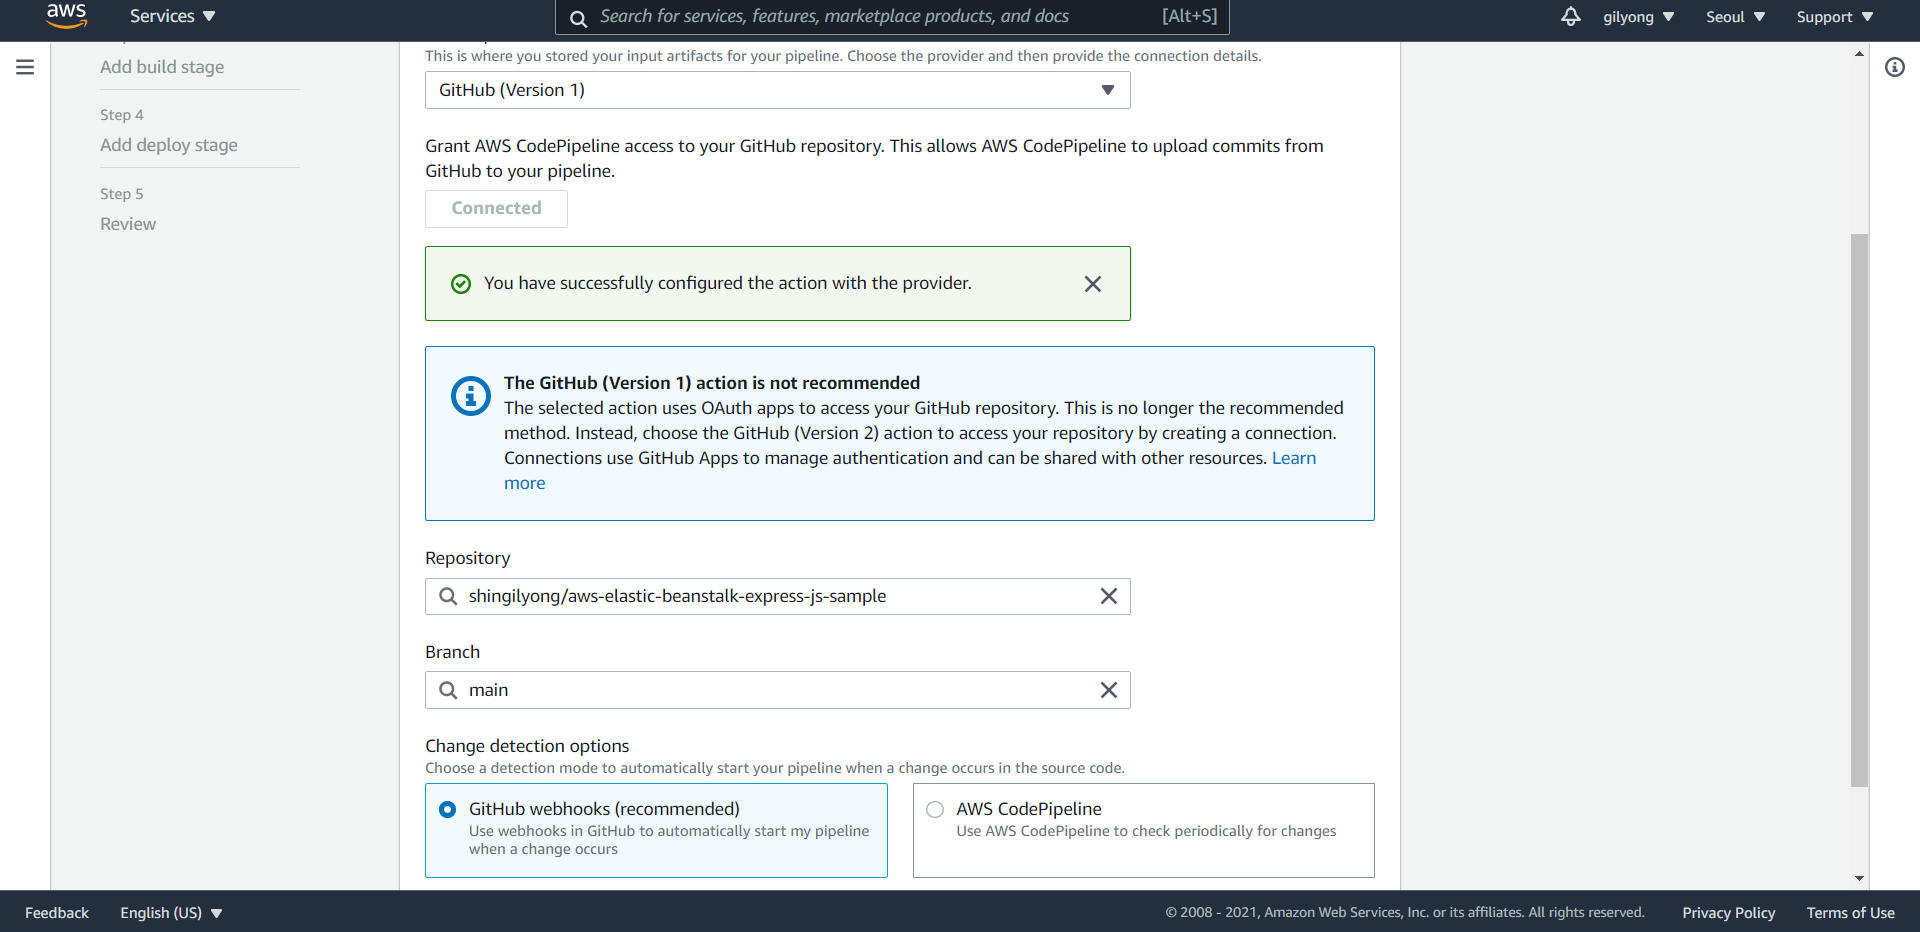Click the 'Step 5' label in the sidebar
The image size is (1920, 932).
tap(122, 194)
